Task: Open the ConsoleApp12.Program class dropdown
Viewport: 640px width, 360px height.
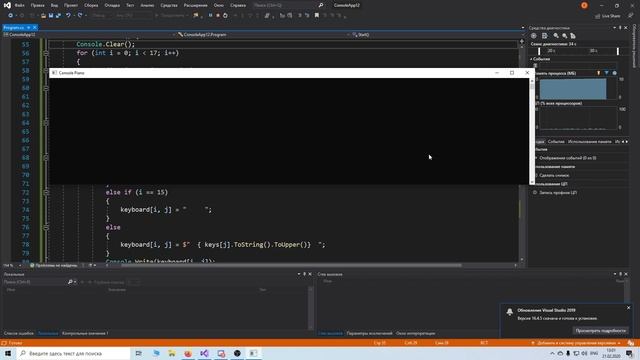Action: tap(348, 35)
